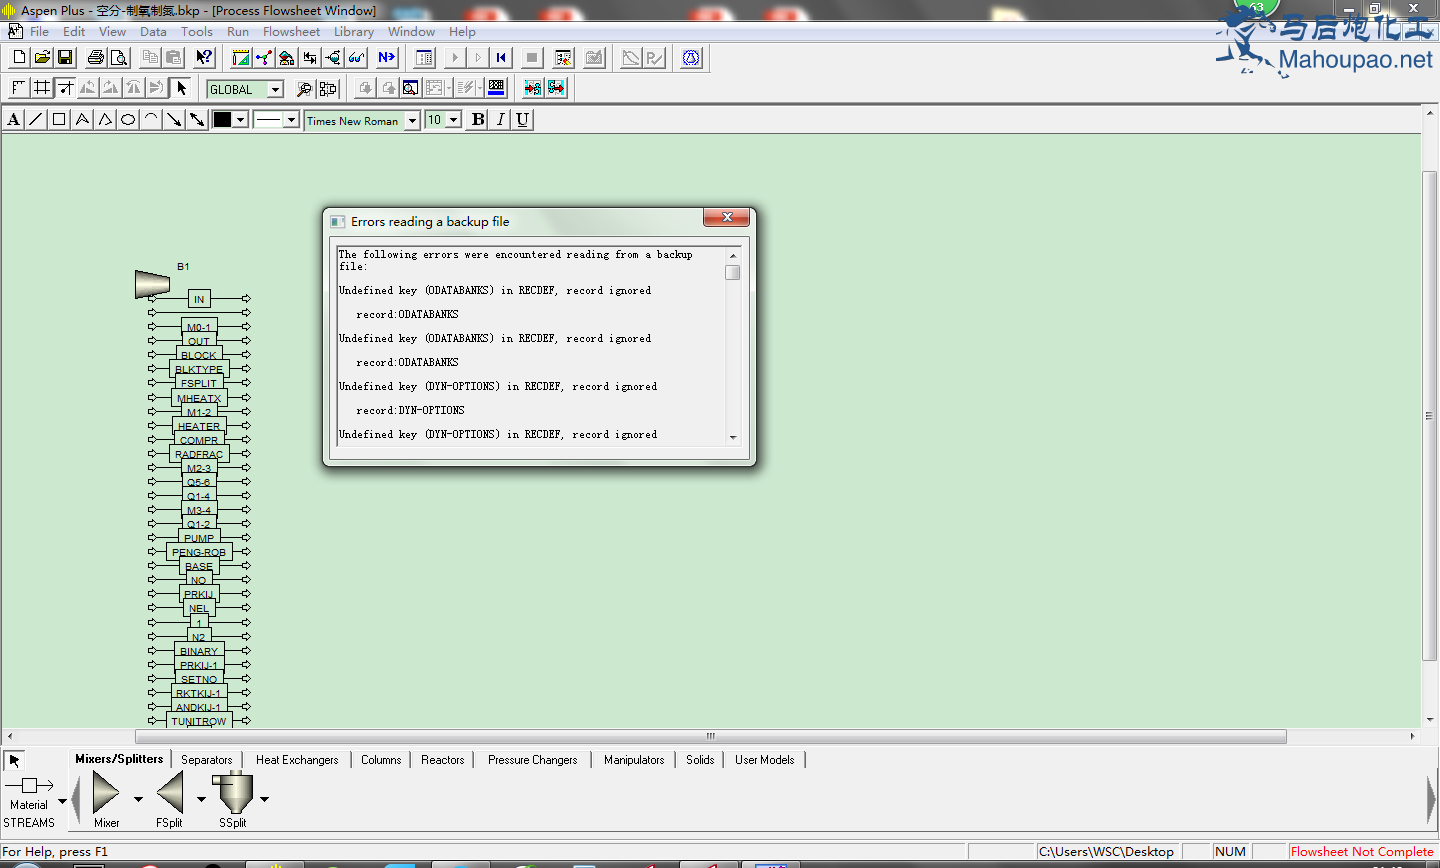Open the font size 10 dropdown
This screenshot has width=1440, height=868.
[x=453, y=120]
